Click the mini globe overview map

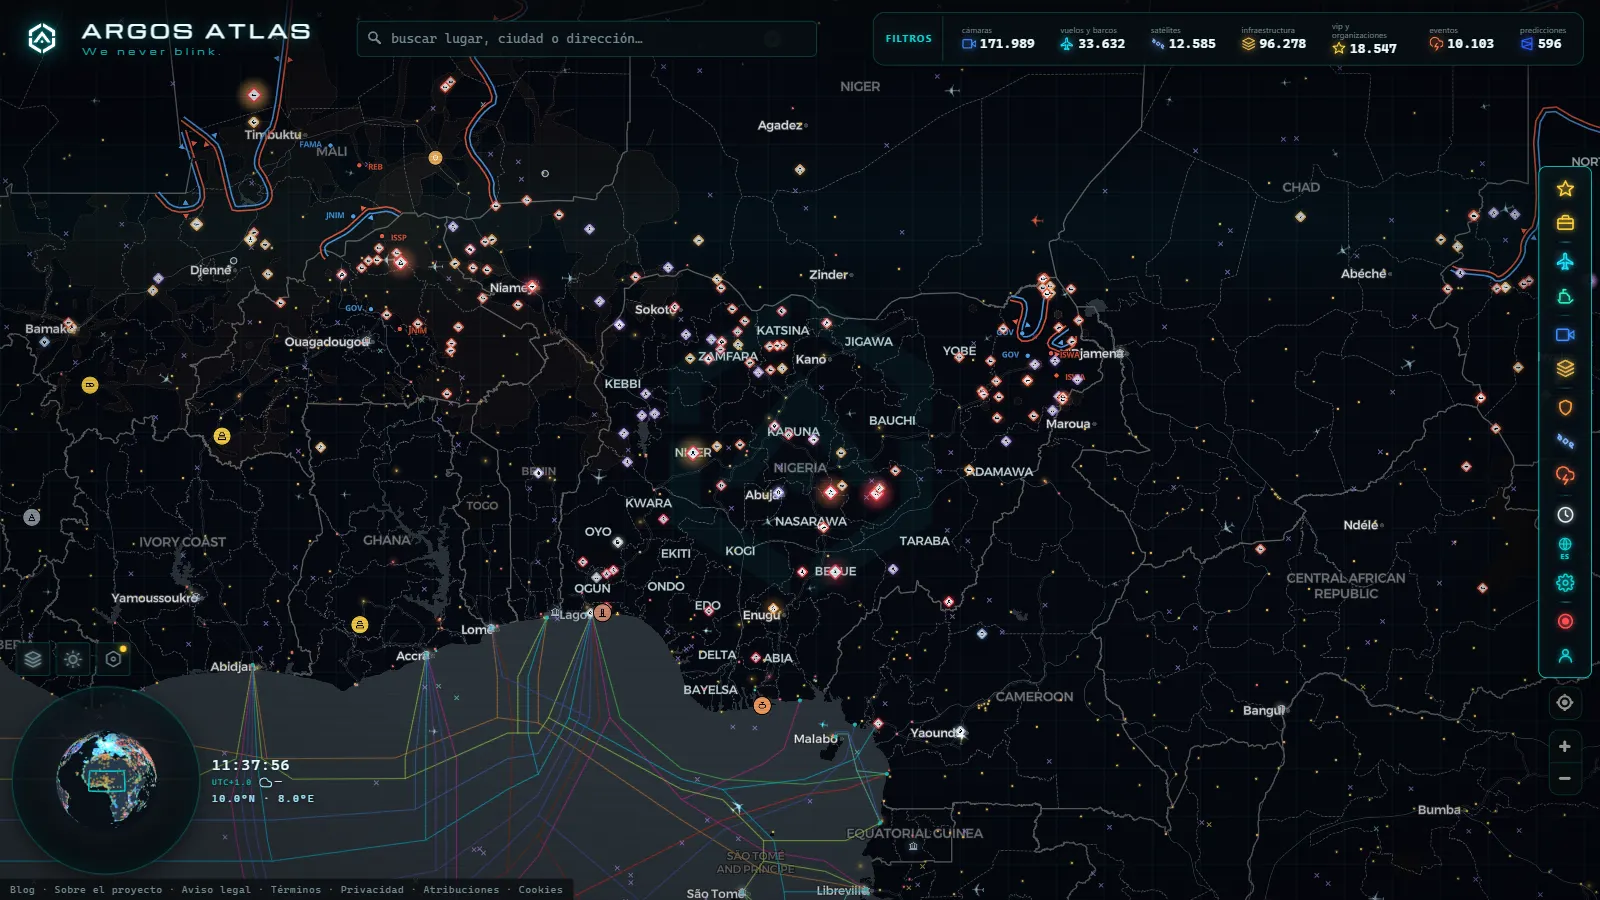pos(106,778)
